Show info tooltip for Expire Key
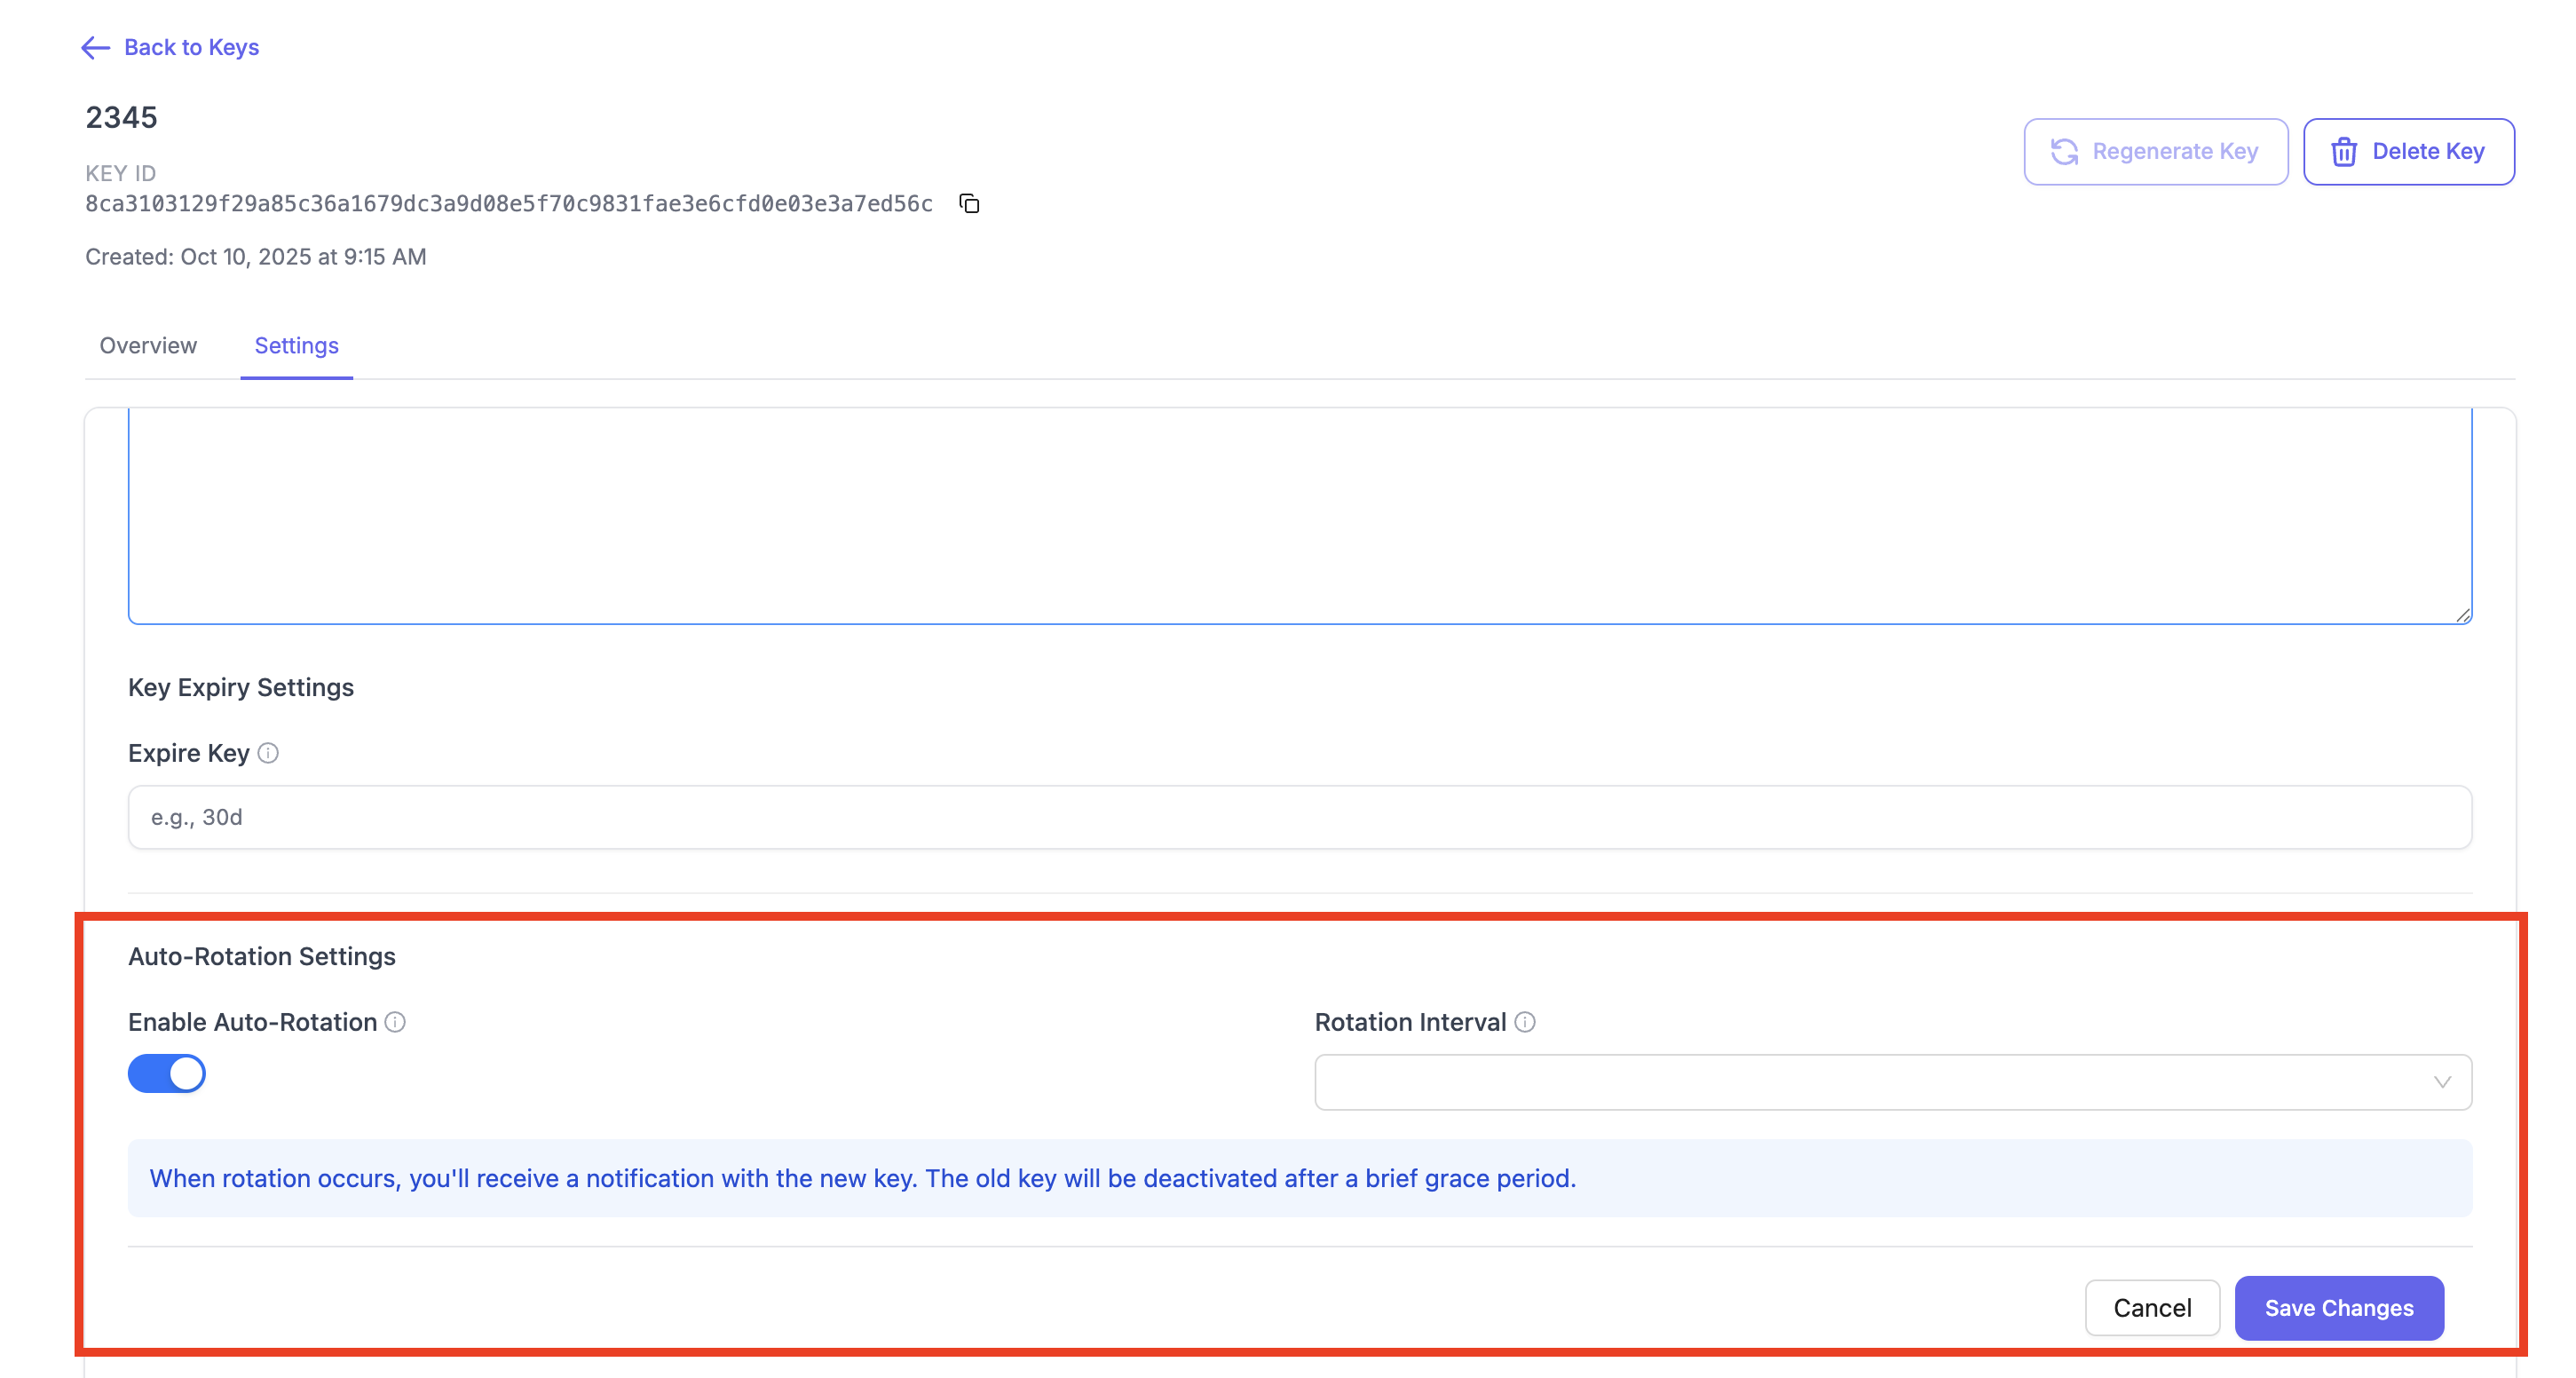Viewport: 2576px width, 1378px height. pos(268,753)
